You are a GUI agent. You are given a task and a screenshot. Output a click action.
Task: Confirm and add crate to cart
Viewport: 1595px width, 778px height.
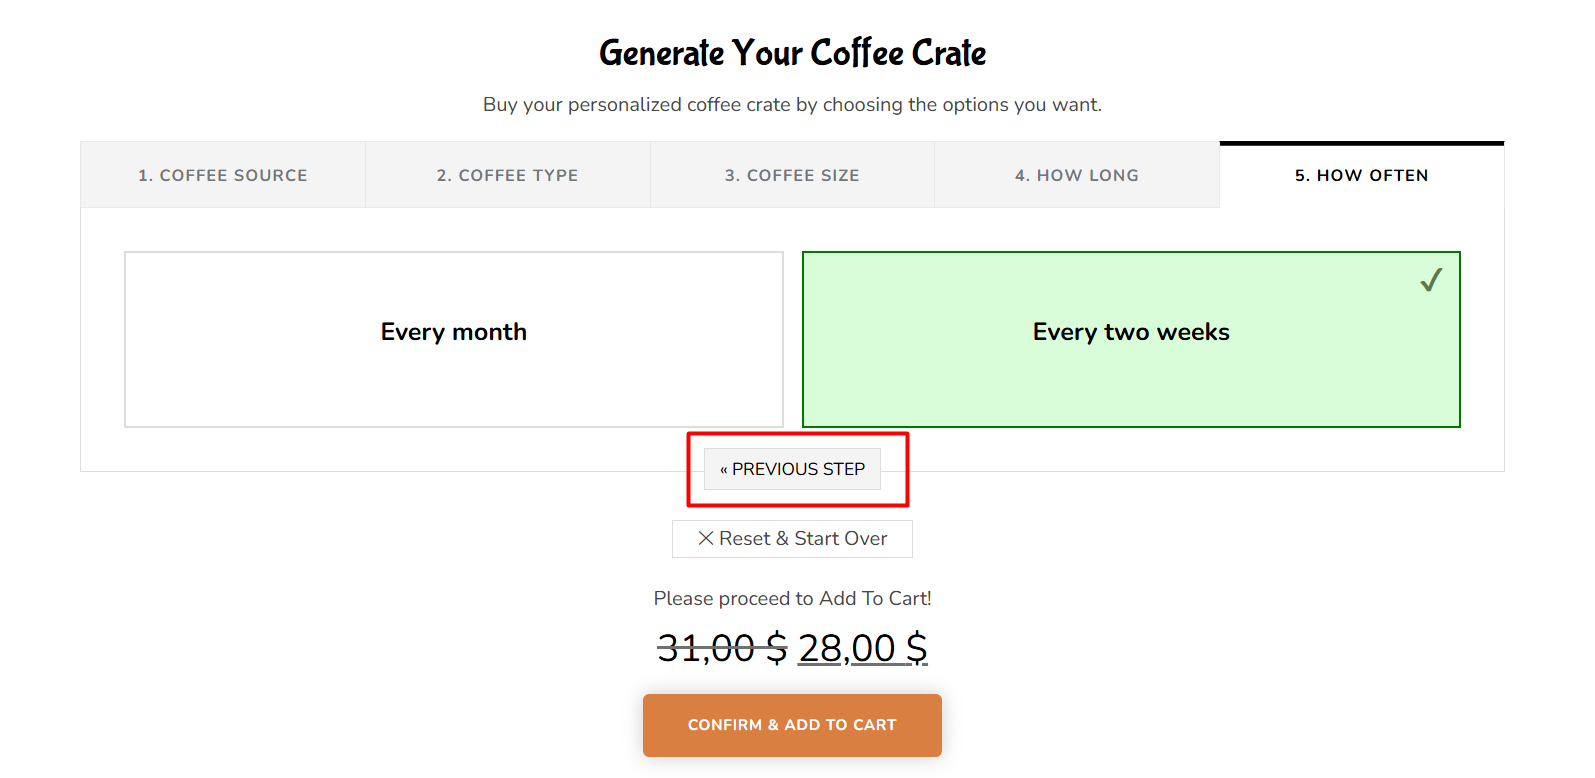(792, 725)
